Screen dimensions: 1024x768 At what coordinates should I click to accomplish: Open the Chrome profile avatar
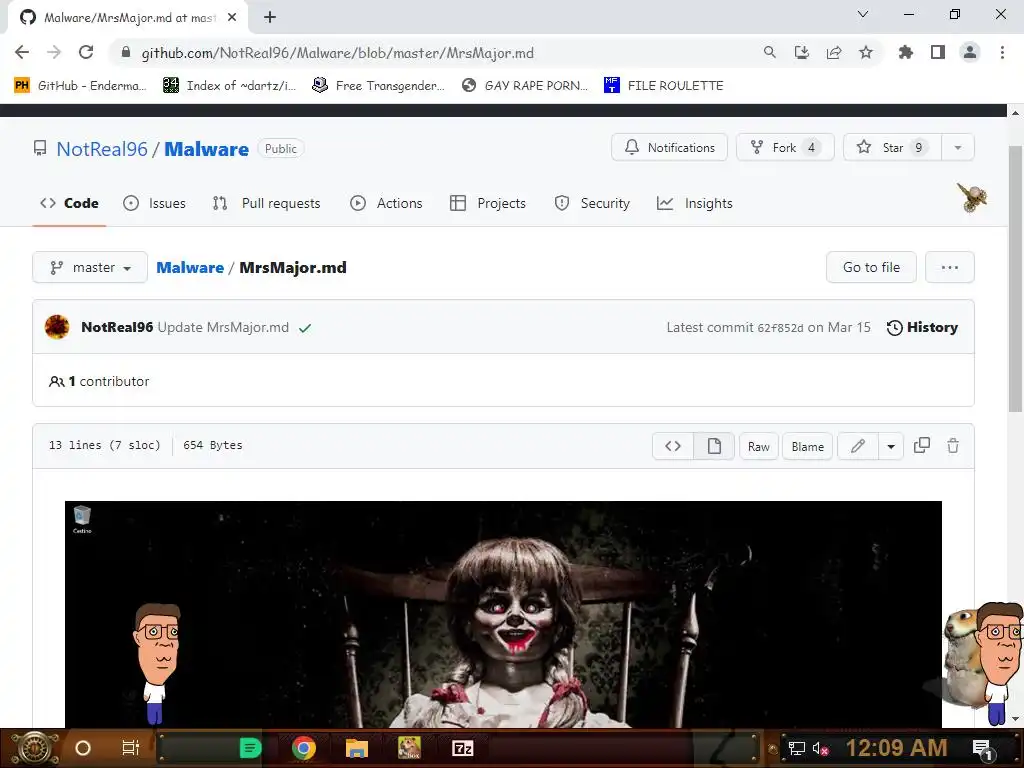coord(970,52)
